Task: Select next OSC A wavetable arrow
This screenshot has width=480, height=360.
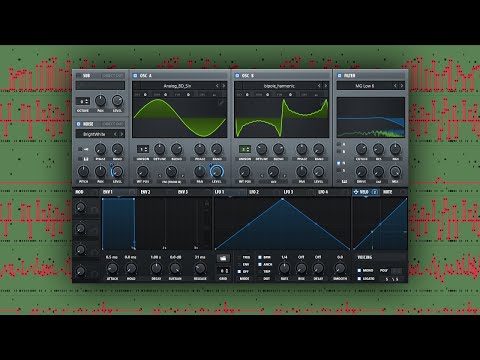Action: coord(224,86)
